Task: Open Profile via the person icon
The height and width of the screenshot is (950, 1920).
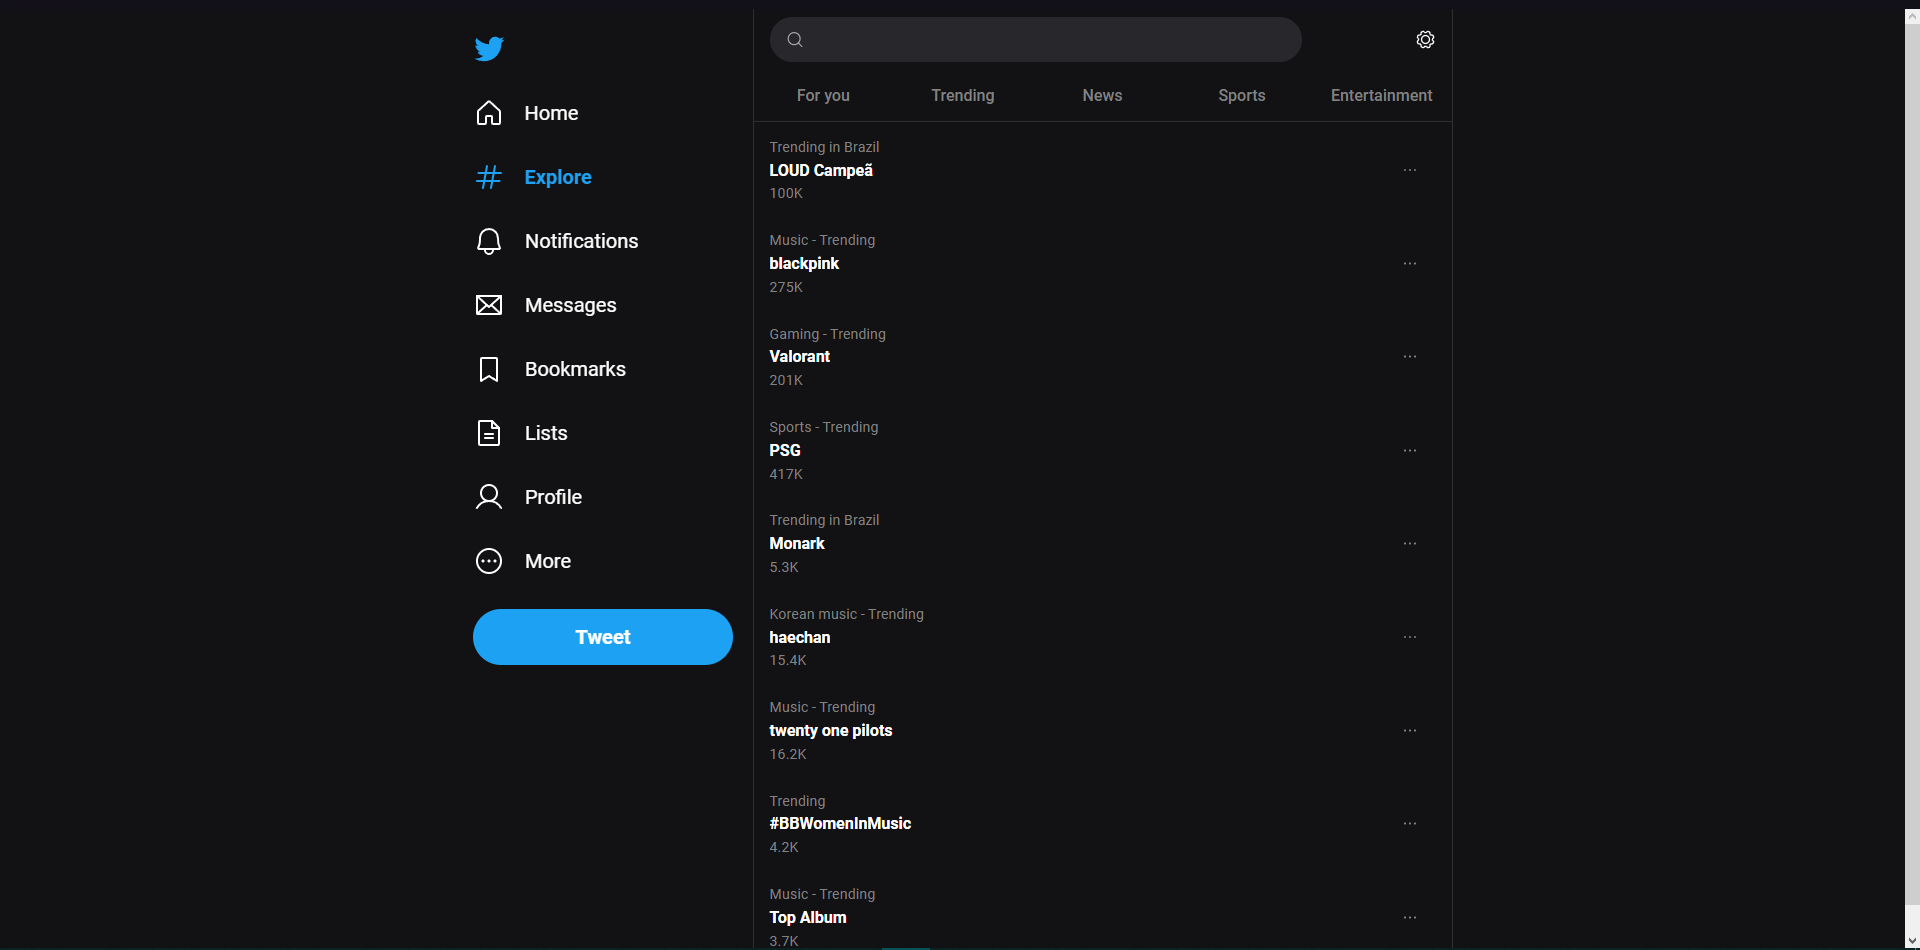Action: point(489,497)
